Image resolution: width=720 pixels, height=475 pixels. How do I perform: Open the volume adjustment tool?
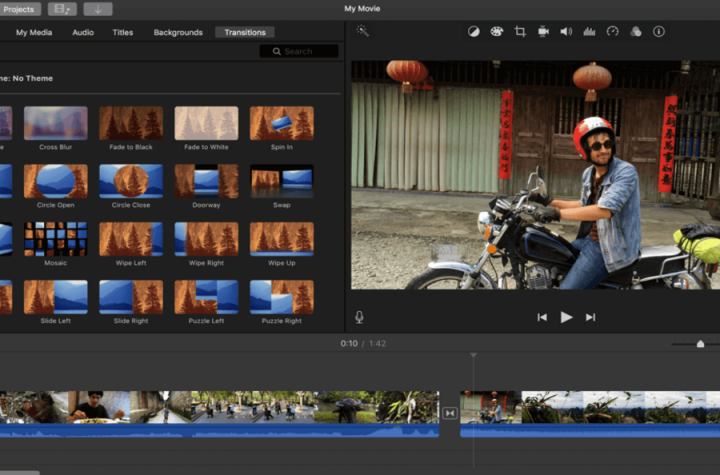[x=566, y=31]
